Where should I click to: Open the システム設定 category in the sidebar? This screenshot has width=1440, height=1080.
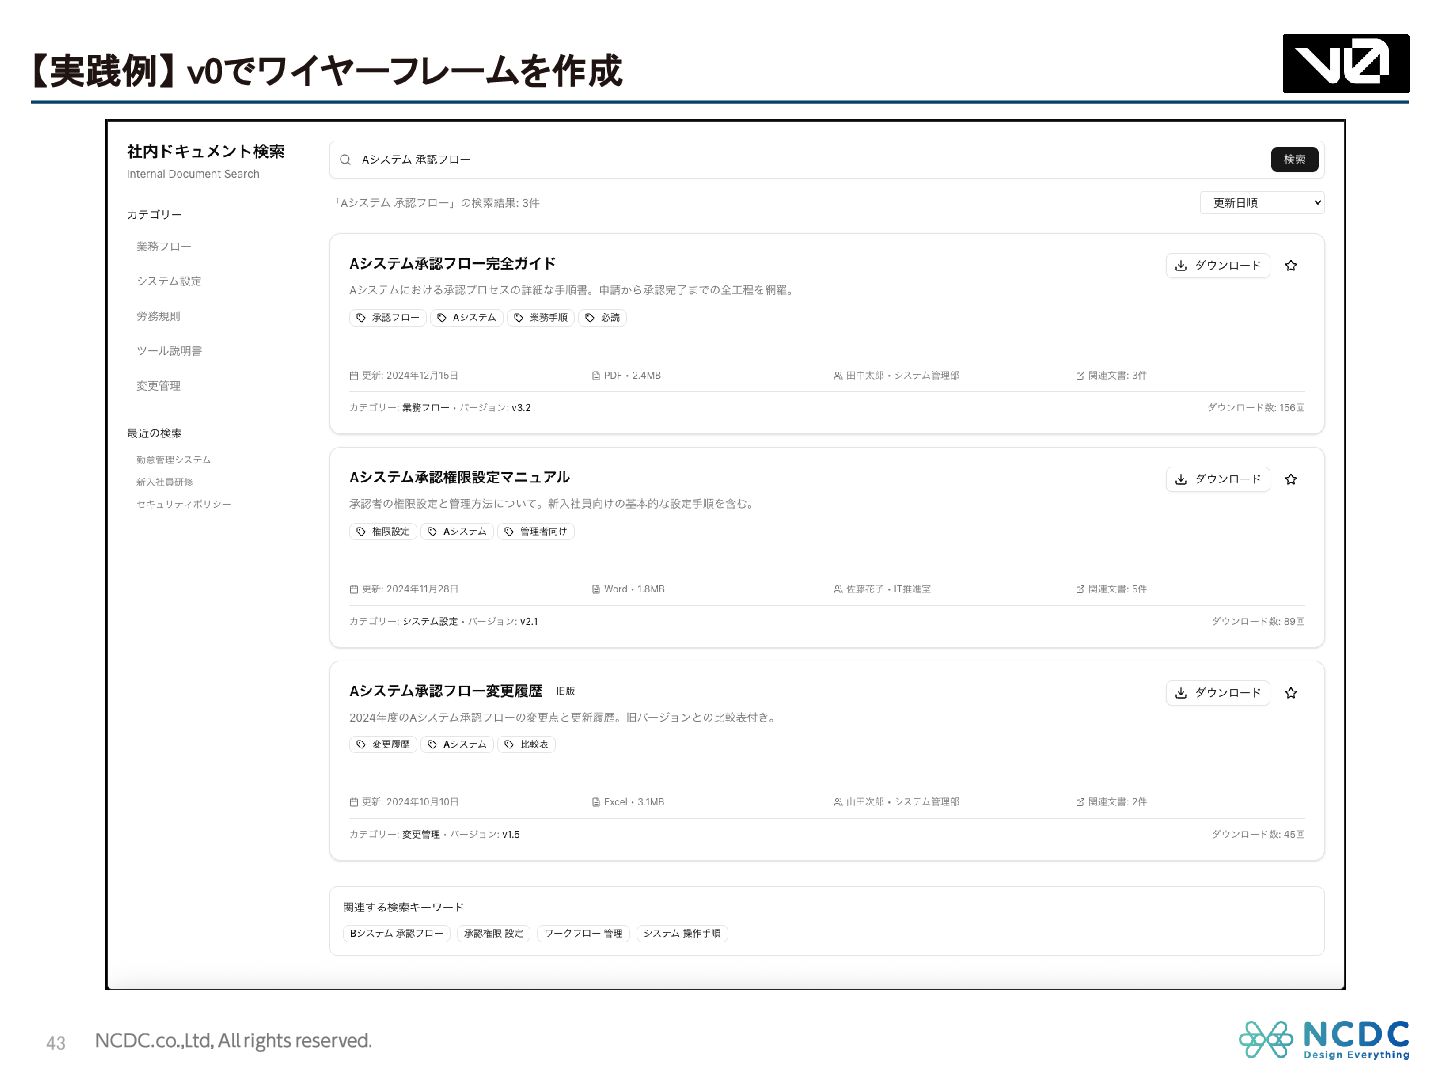click(x=169, y=282)
